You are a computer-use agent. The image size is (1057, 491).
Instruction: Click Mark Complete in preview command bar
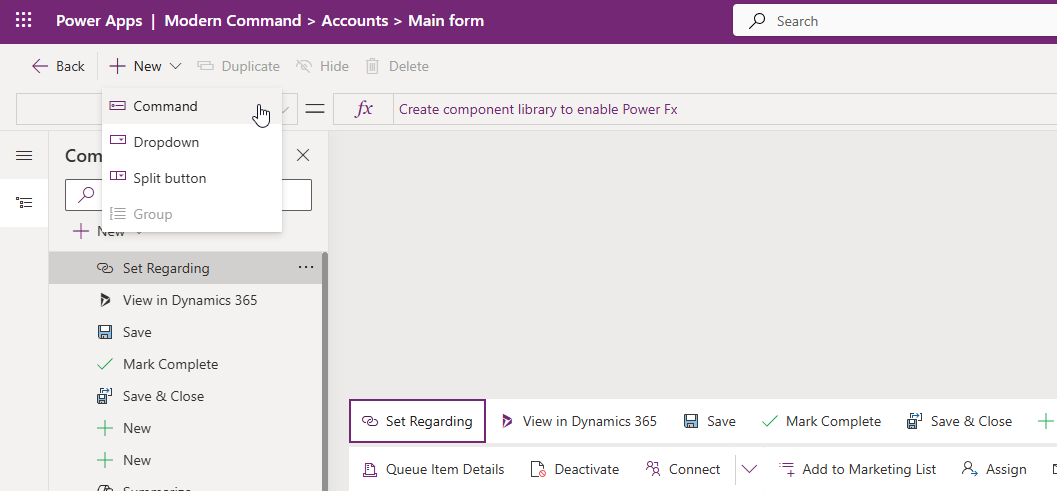tap(821, 422)
